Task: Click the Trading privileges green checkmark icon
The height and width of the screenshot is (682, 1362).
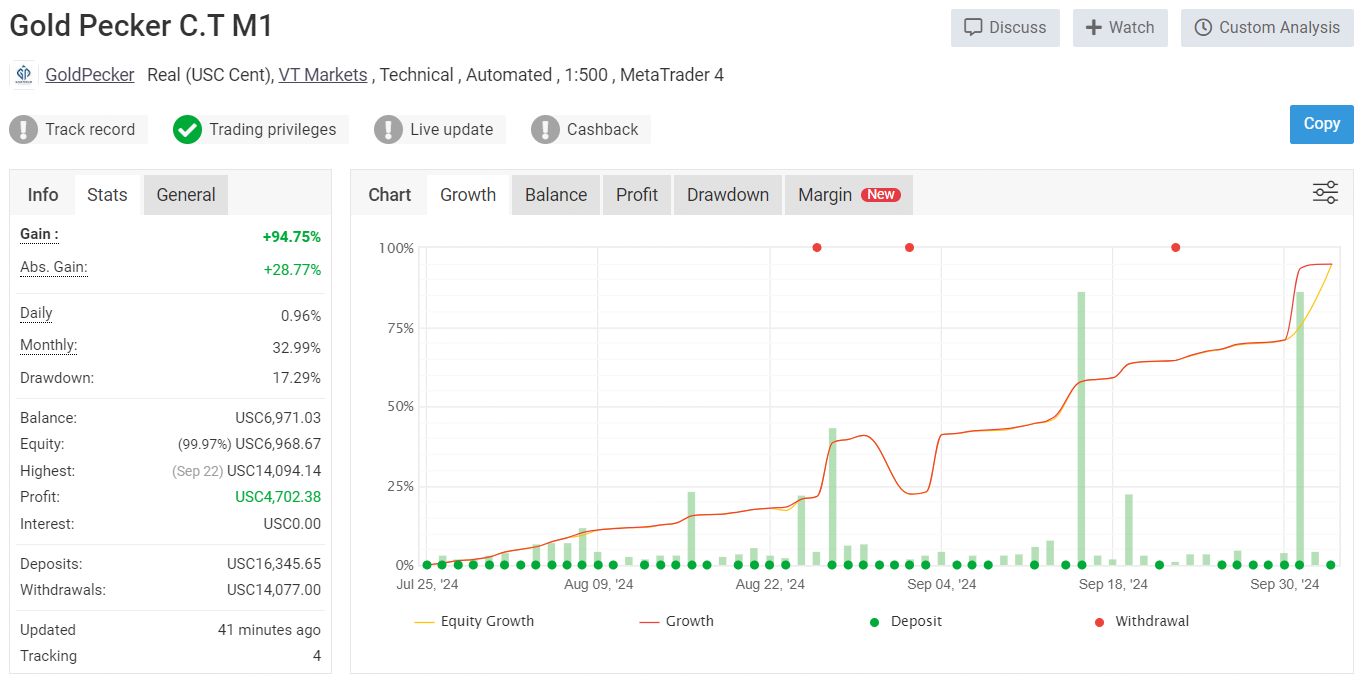Action: [187, 129]
